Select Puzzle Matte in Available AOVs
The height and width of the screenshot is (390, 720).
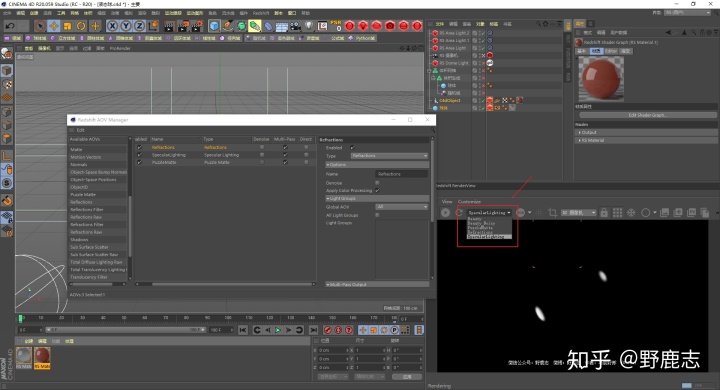point(83,195)
